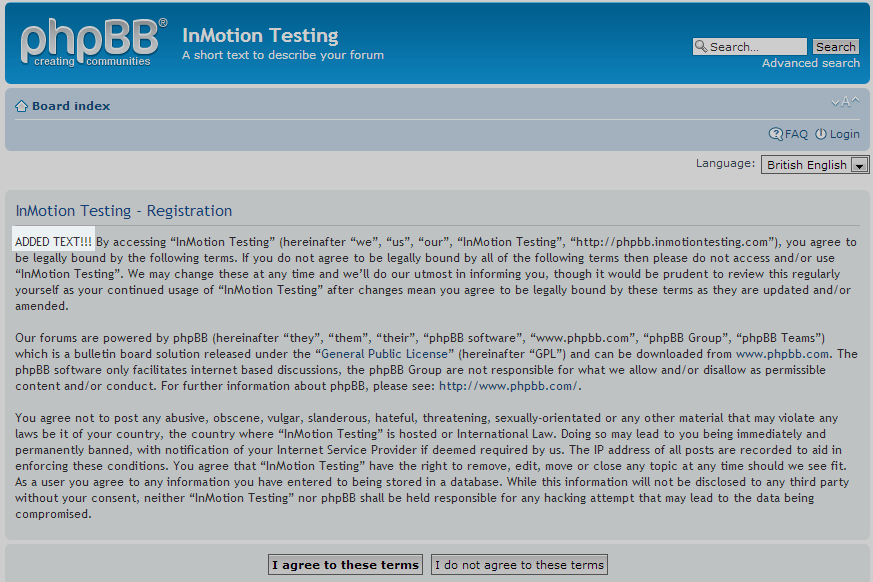
Task: Open the General Public License link
Action: [x=384, y=354]
